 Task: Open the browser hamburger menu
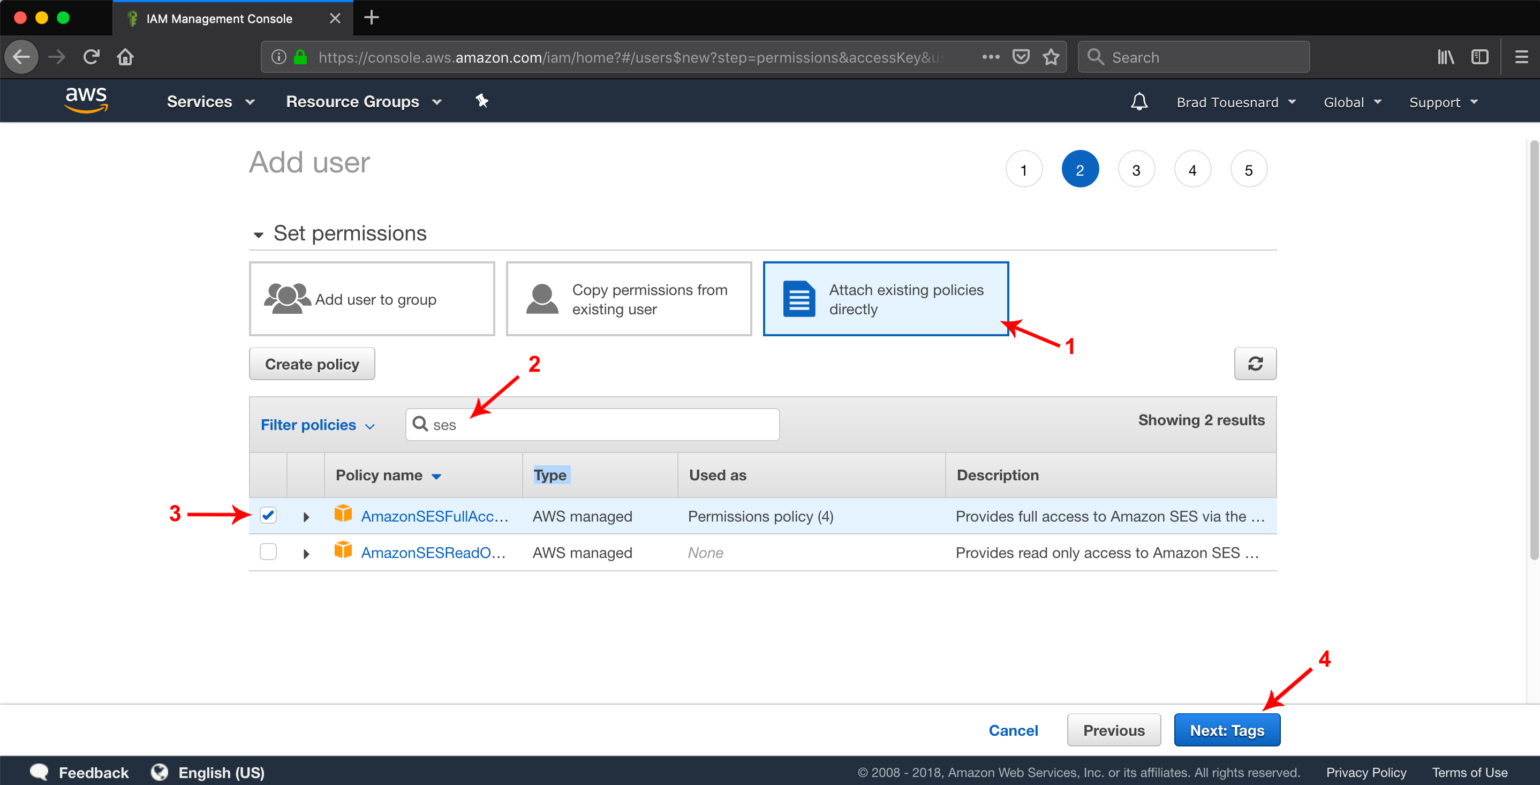[x=1521, y=57]
